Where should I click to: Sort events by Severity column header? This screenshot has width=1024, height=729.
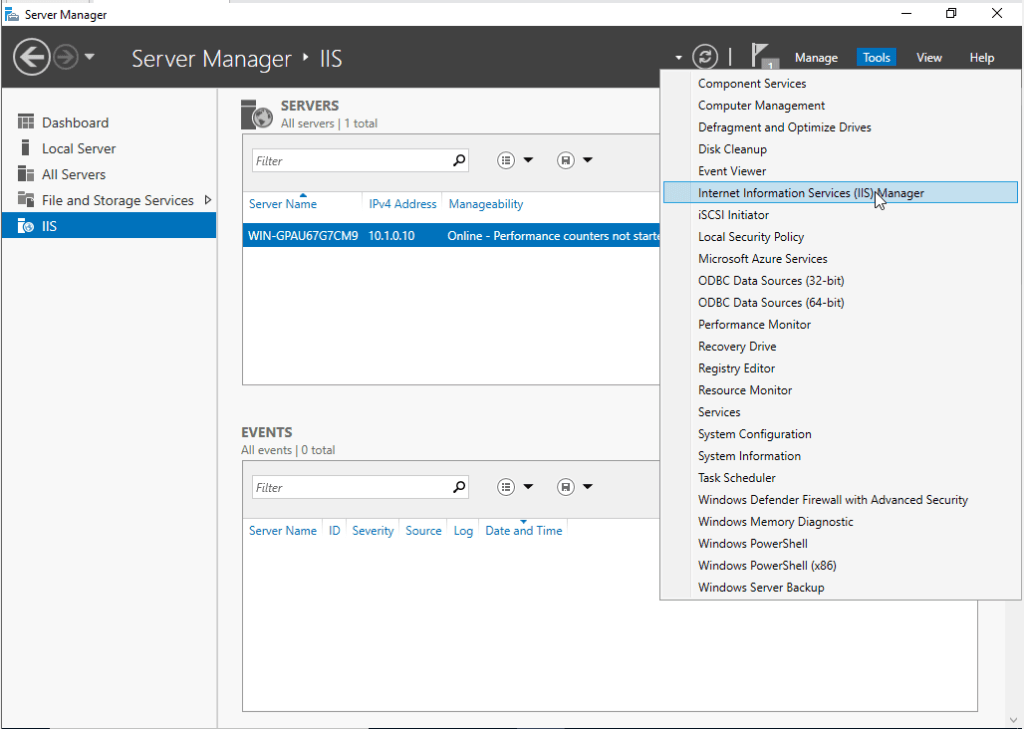(x=372, y=531)
